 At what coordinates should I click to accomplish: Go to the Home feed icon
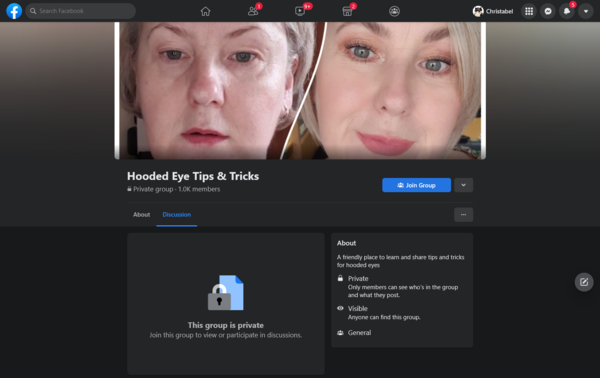tap(205, 11)
